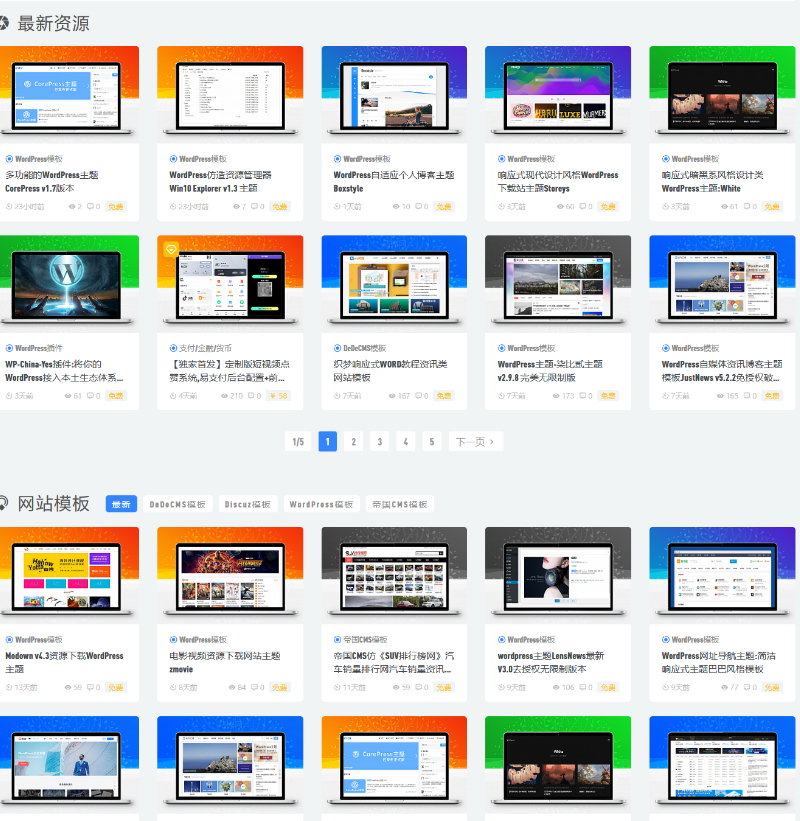Open the Boxstyle 自适应个人博客主题 title link
The image size is (800, 821).
[x=393, y=181]
